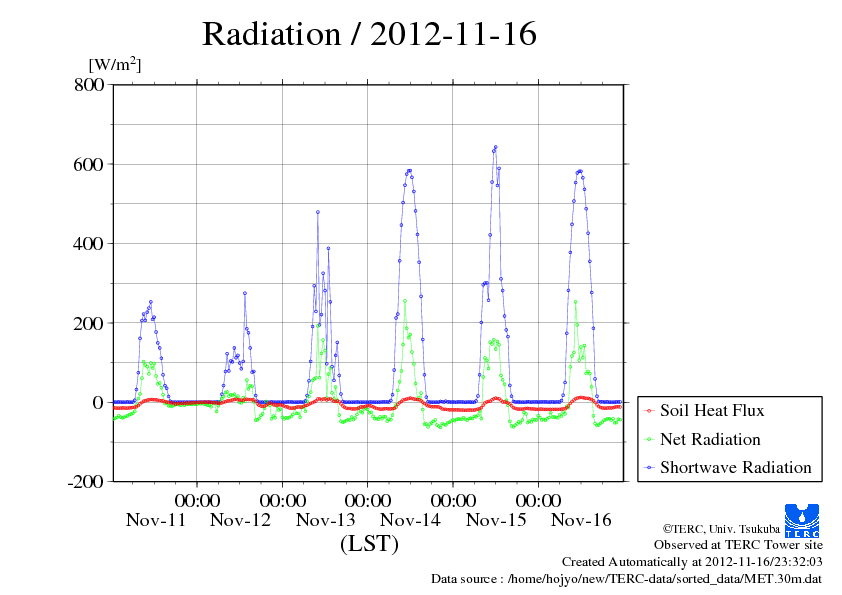Viewport: 842px width, 595px height.
Task: Click the Nov-14 shortwave peak near 580
Action: click(x=409, y=171)
